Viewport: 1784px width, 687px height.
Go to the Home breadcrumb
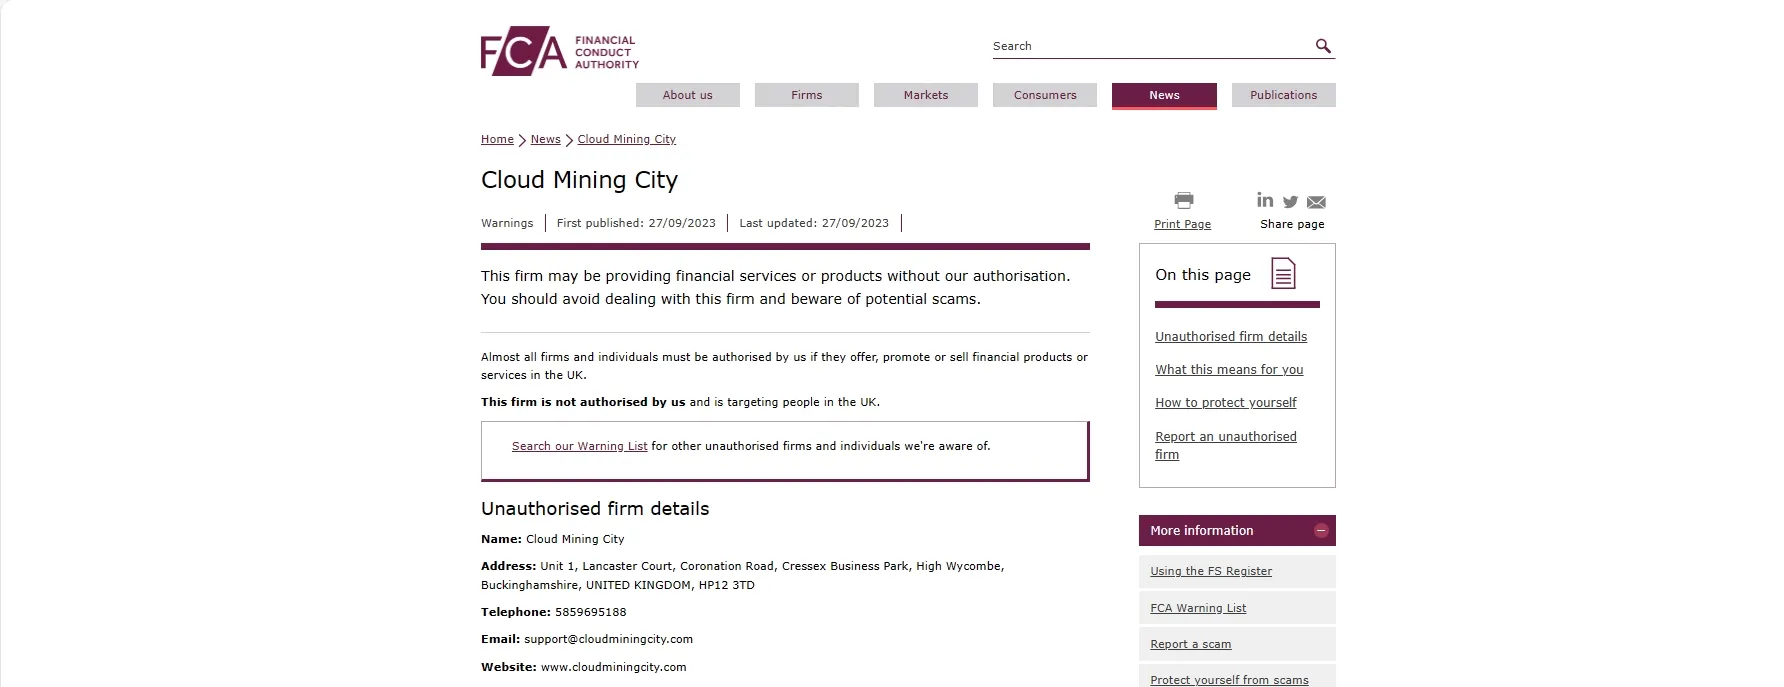coord(497,139)
